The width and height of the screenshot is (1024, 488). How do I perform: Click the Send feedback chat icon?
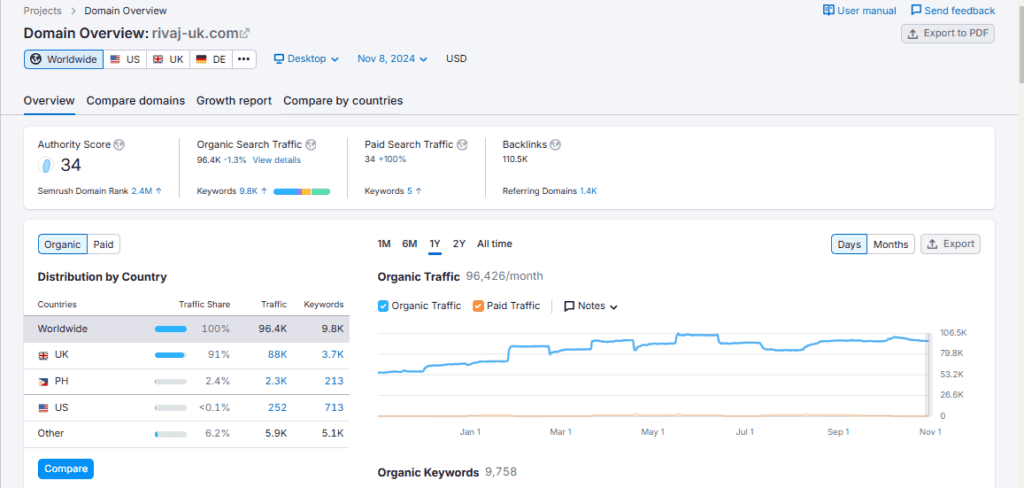pos(916,11)
